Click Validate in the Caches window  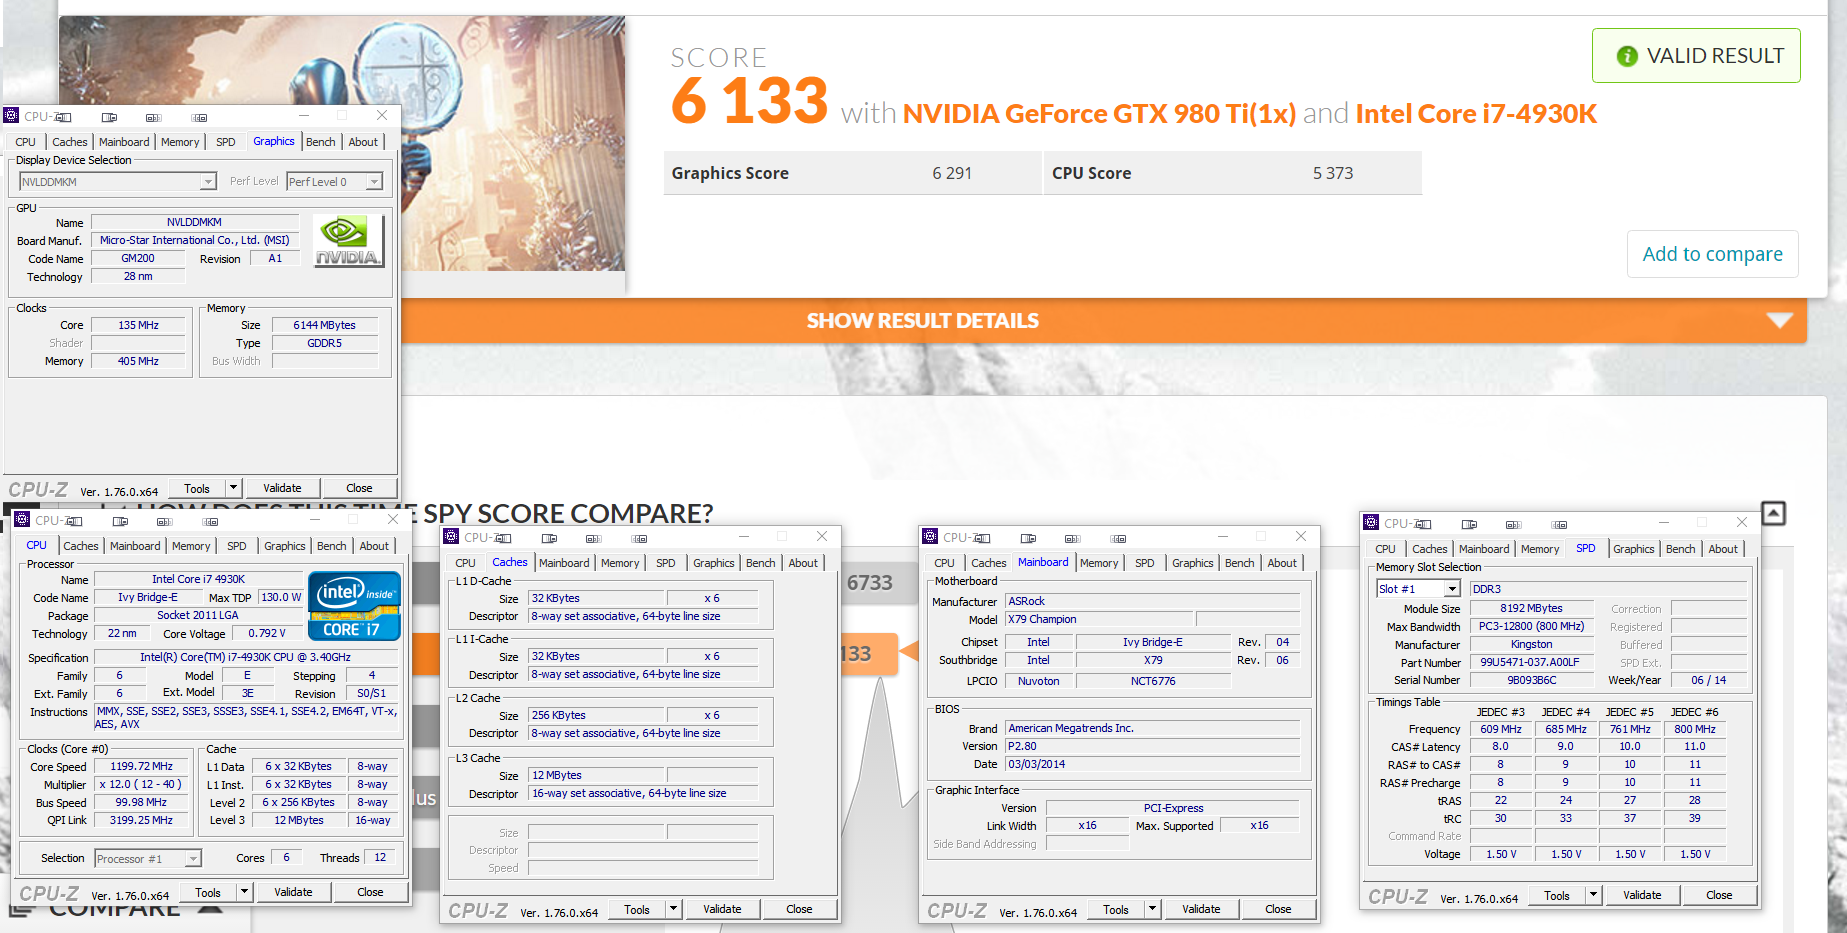[722, 909]
